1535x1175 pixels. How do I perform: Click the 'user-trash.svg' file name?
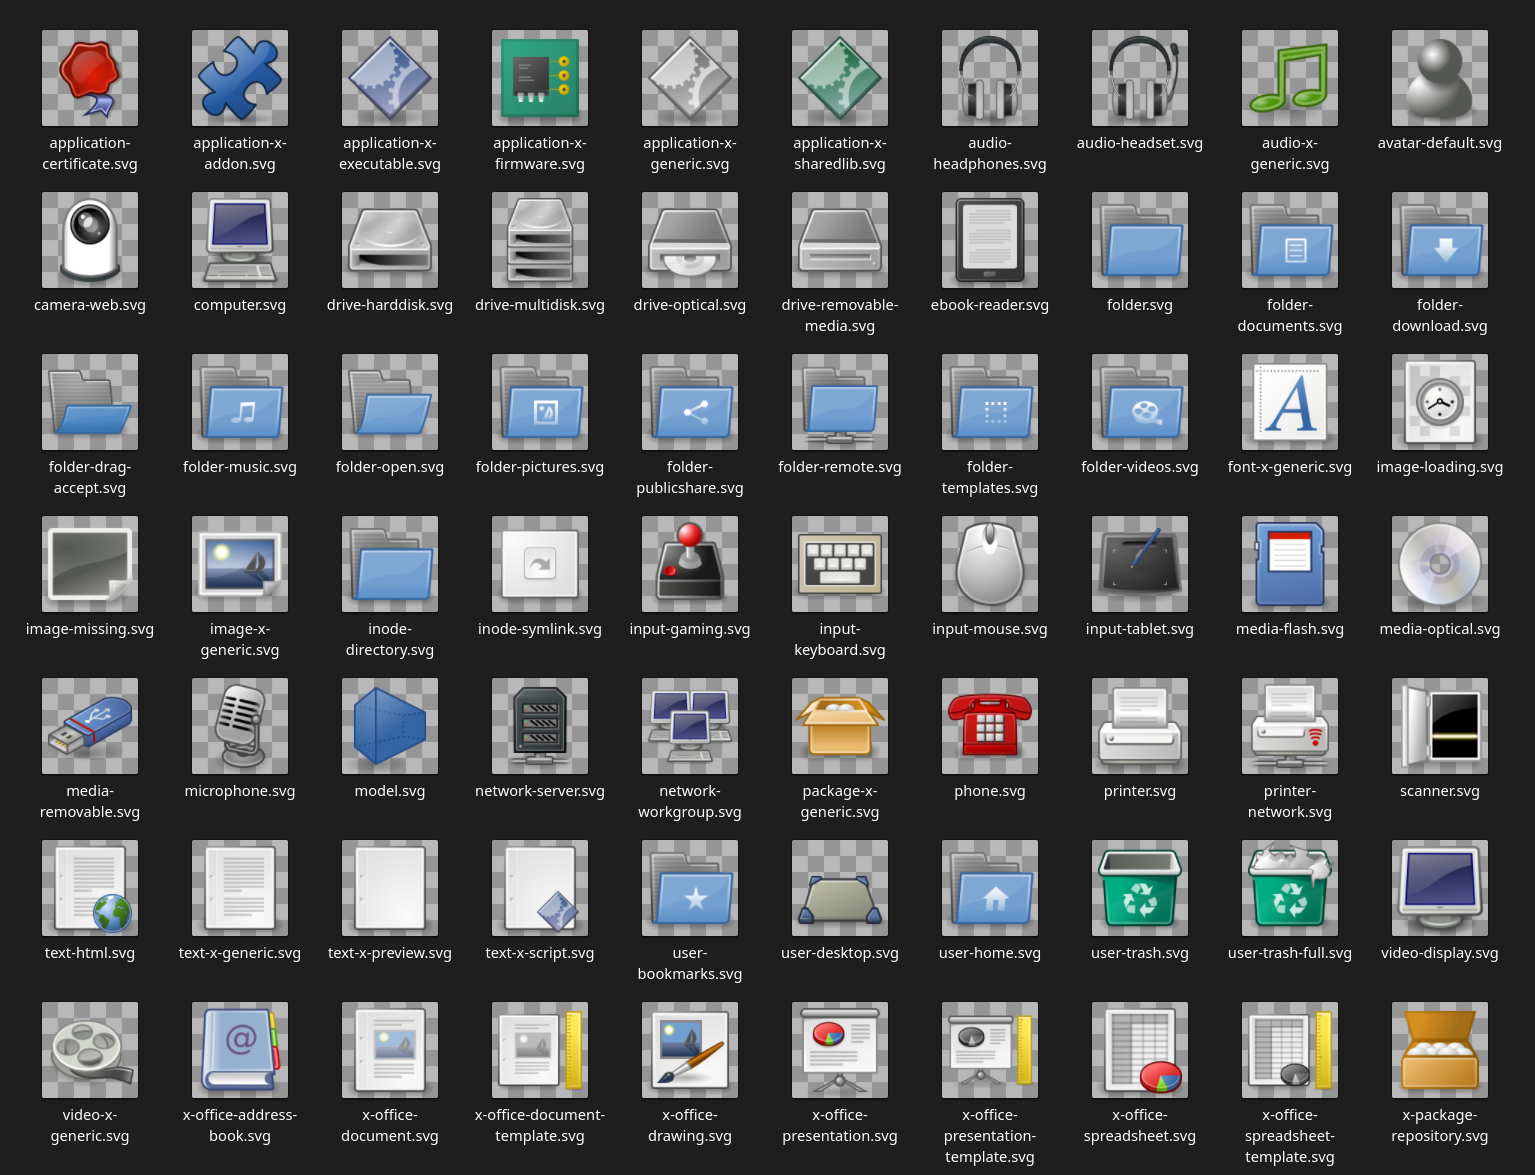[x=1140, y=953]
